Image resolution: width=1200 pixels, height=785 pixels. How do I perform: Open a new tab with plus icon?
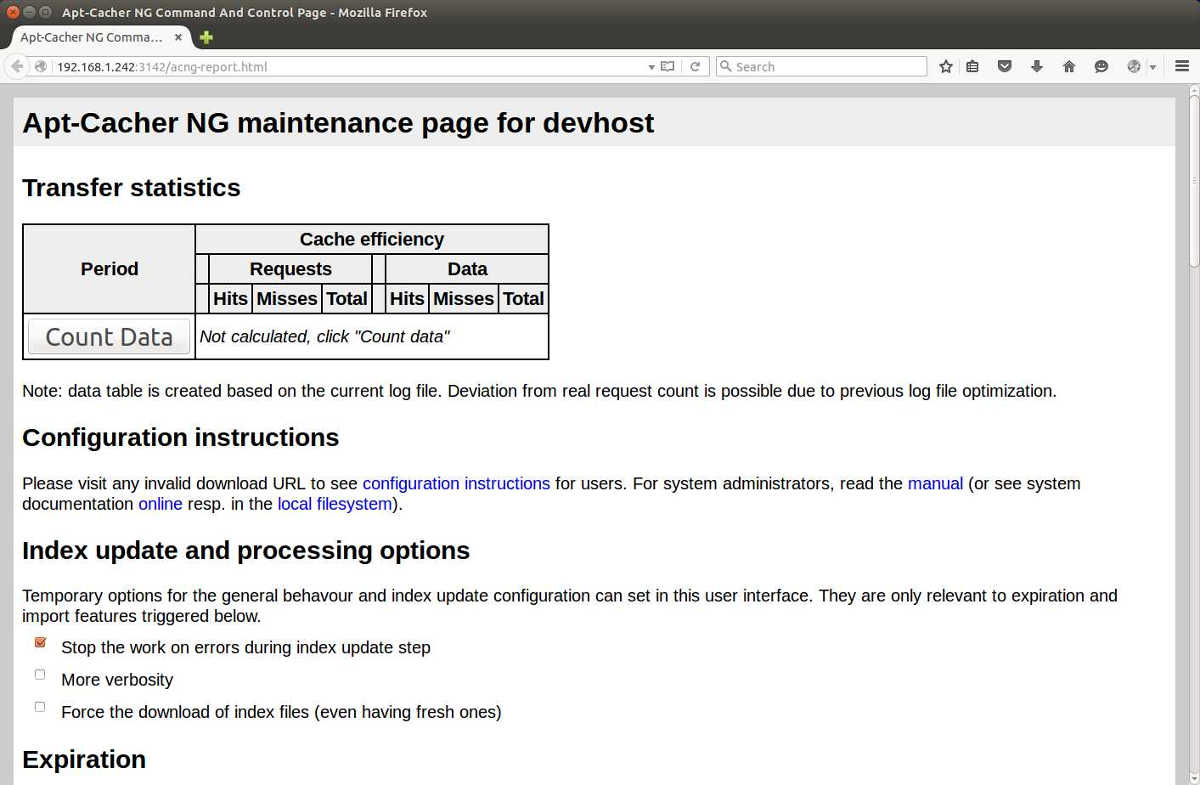(206, 37)
